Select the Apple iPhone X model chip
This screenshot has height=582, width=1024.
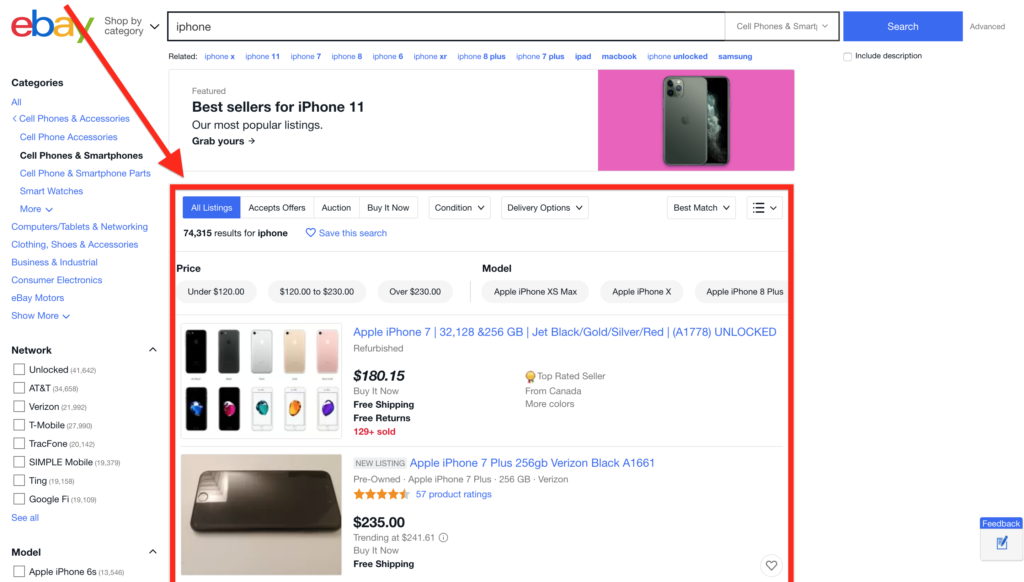[x=641, y=292]
